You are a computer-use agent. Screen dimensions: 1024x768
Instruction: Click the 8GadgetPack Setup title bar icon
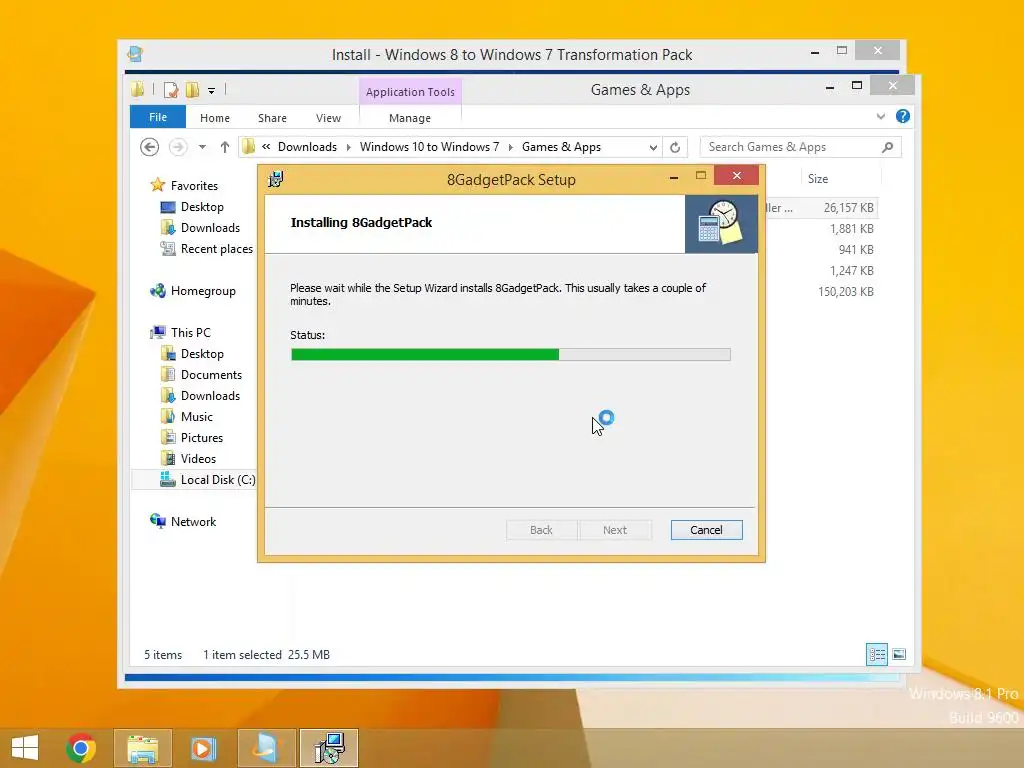[276, 179]
